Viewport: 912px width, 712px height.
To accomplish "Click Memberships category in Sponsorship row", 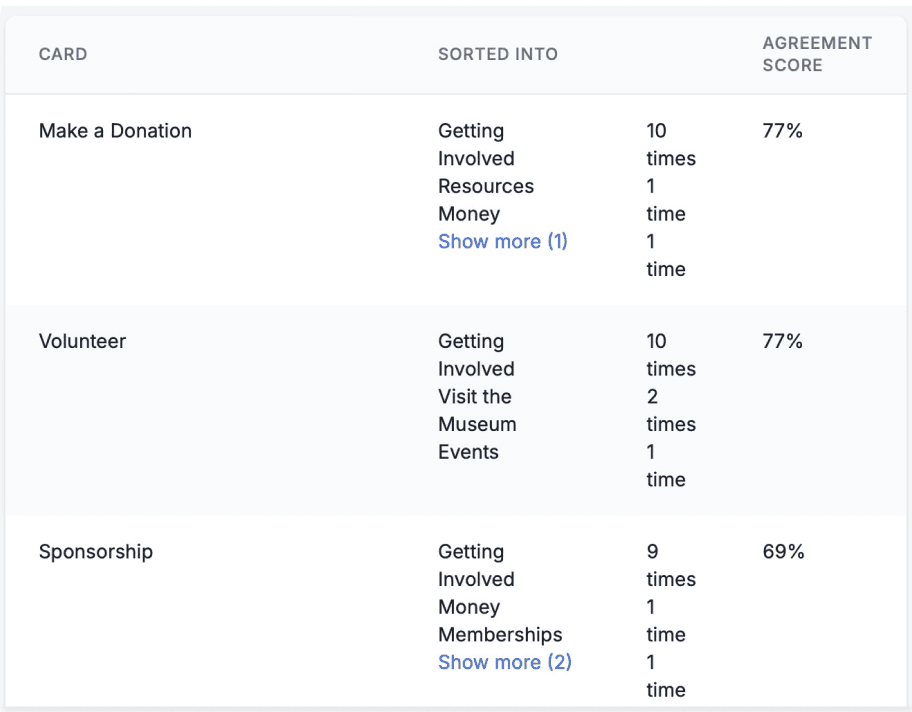I will (x=500, y=634).
